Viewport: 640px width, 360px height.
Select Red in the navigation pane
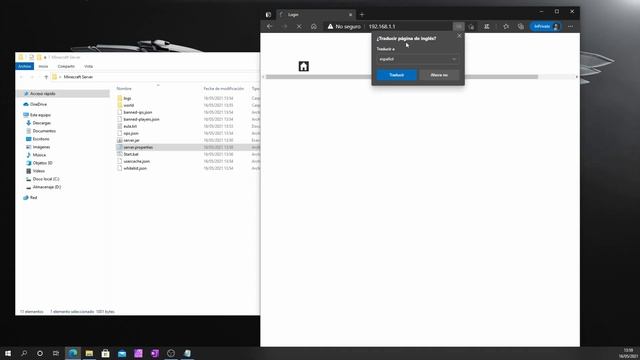(33, 198)
